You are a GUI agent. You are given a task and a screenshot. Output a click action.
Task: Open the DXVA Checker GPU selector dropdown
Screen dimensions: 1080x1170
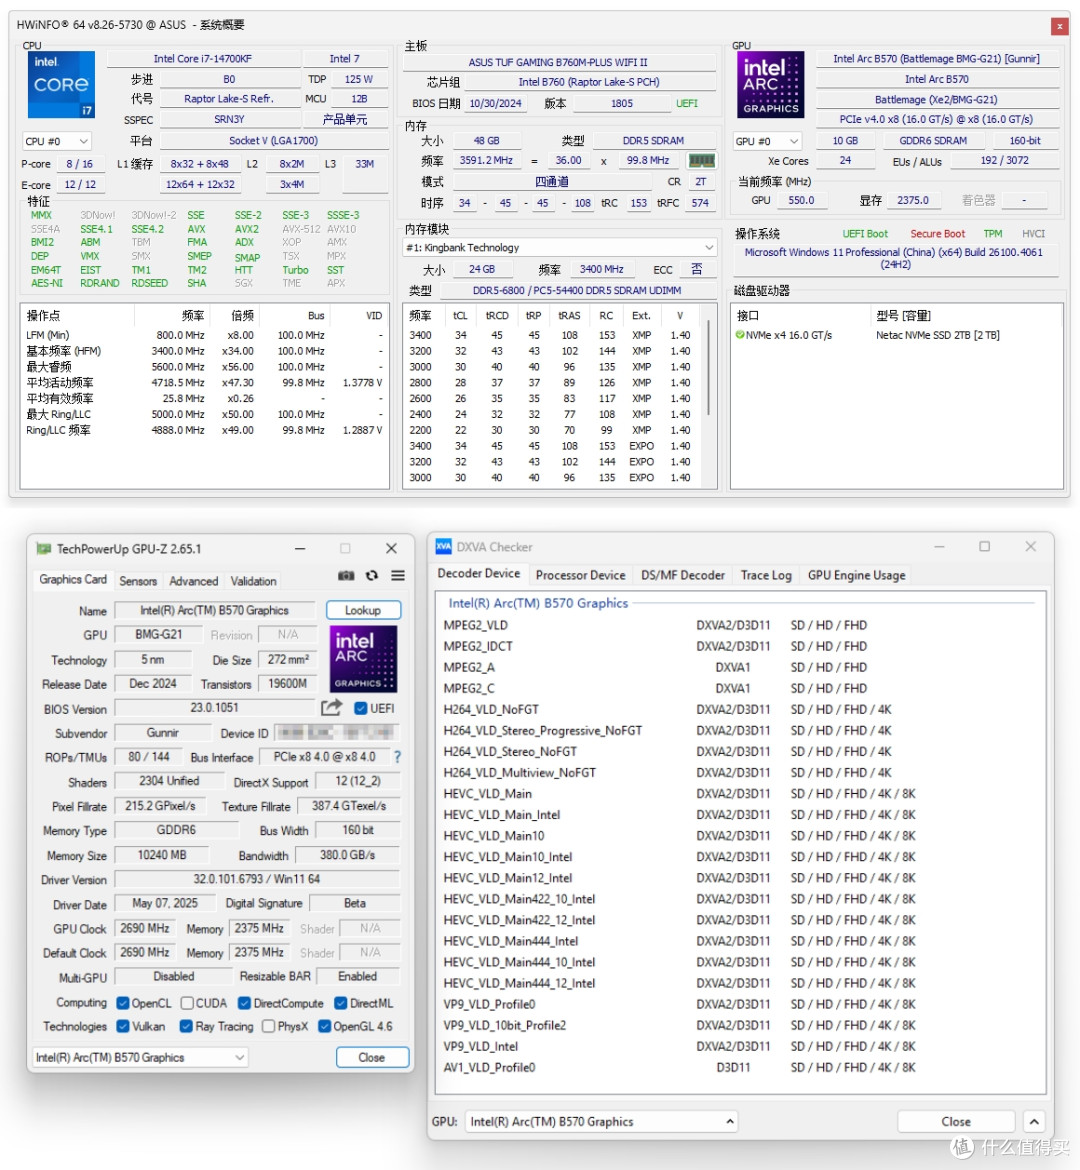pyautogui.click(x=602, y=1121)
